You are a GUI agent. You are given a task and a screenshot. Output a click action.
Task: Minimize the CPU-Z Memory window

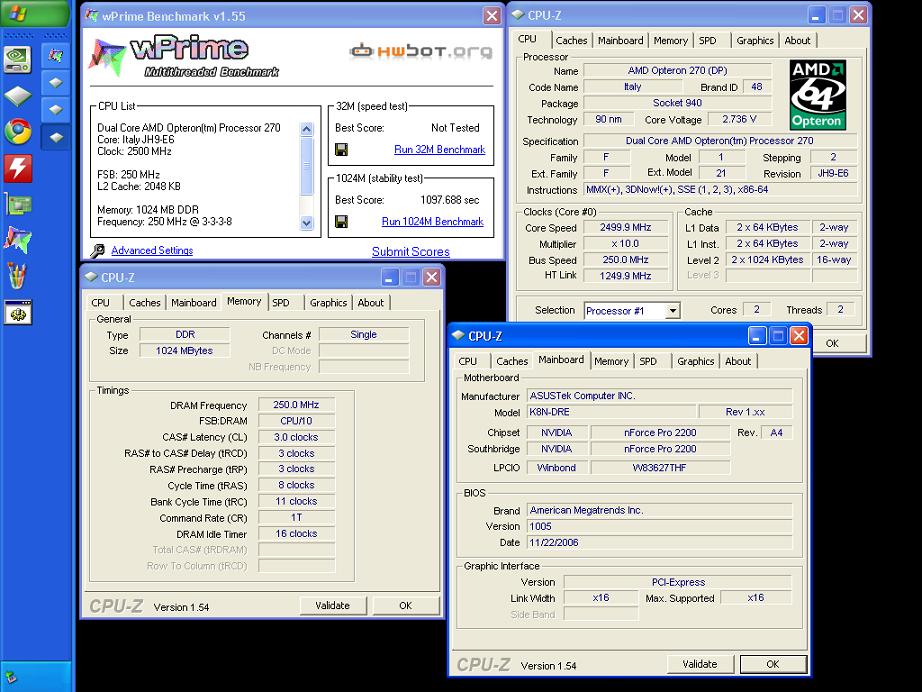[x=390, y=277]
